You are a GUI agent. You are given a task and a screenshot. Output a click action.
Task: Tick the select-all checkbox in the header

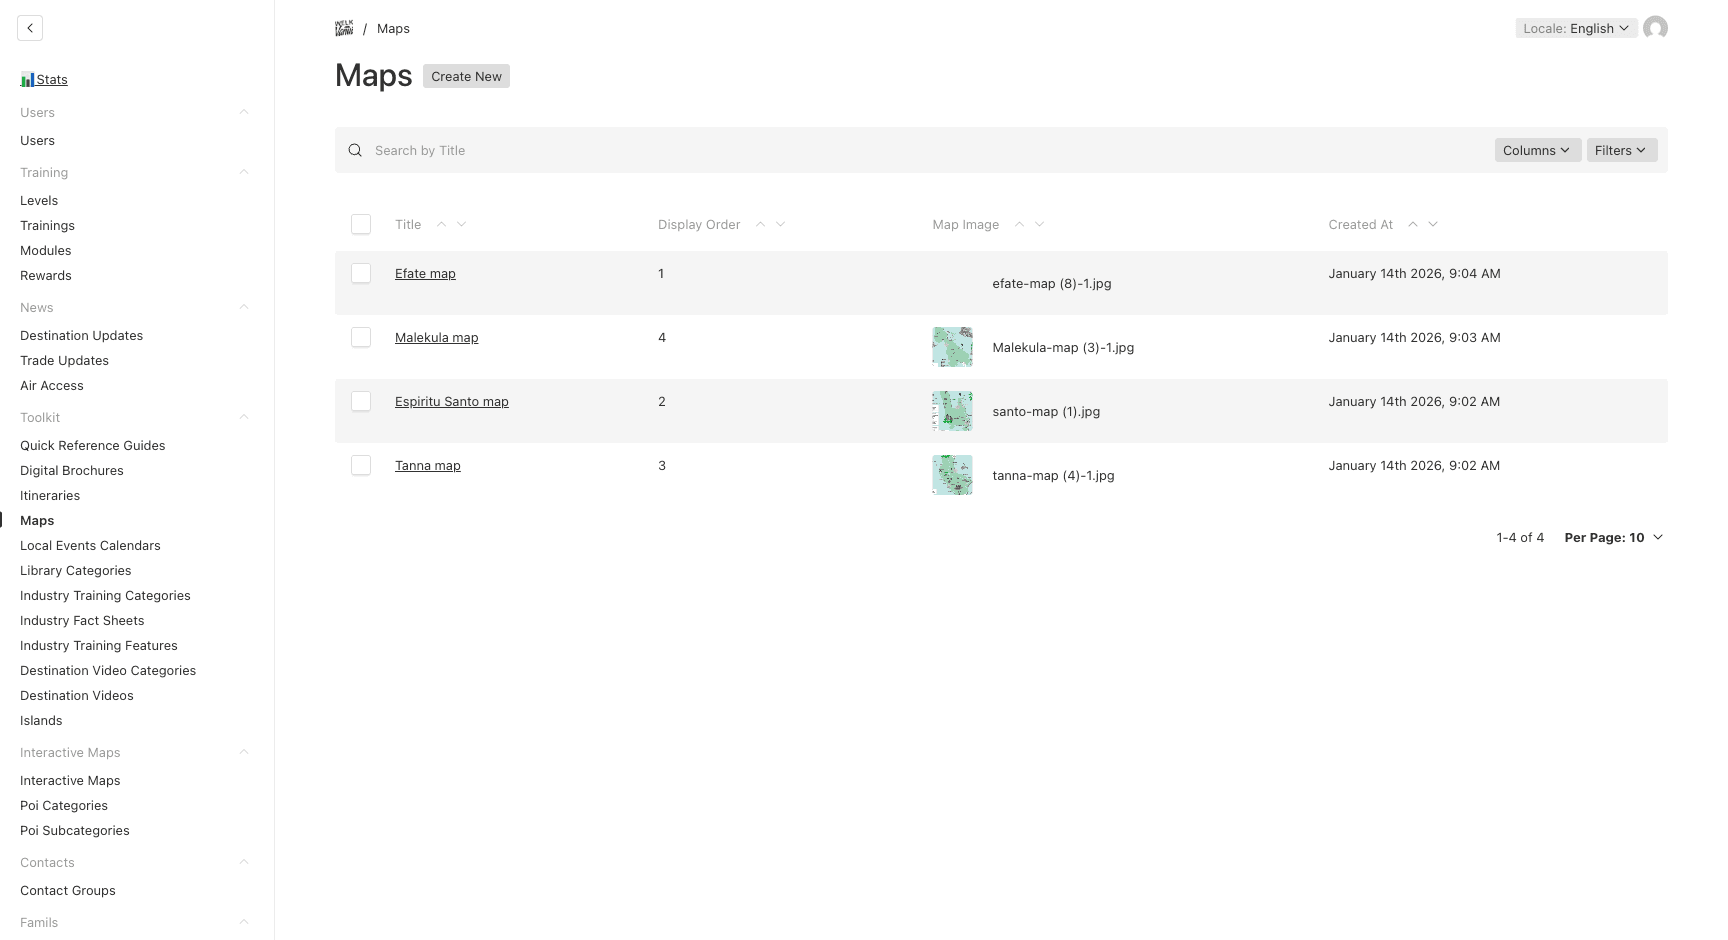click(361, 224)
